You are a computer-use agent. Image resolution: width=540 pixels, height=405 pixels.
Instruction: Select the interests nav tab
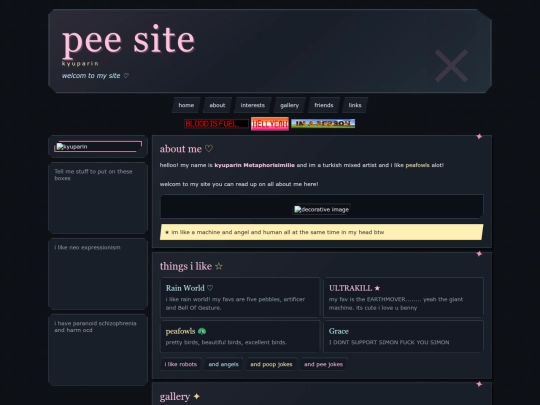point(252,105)
